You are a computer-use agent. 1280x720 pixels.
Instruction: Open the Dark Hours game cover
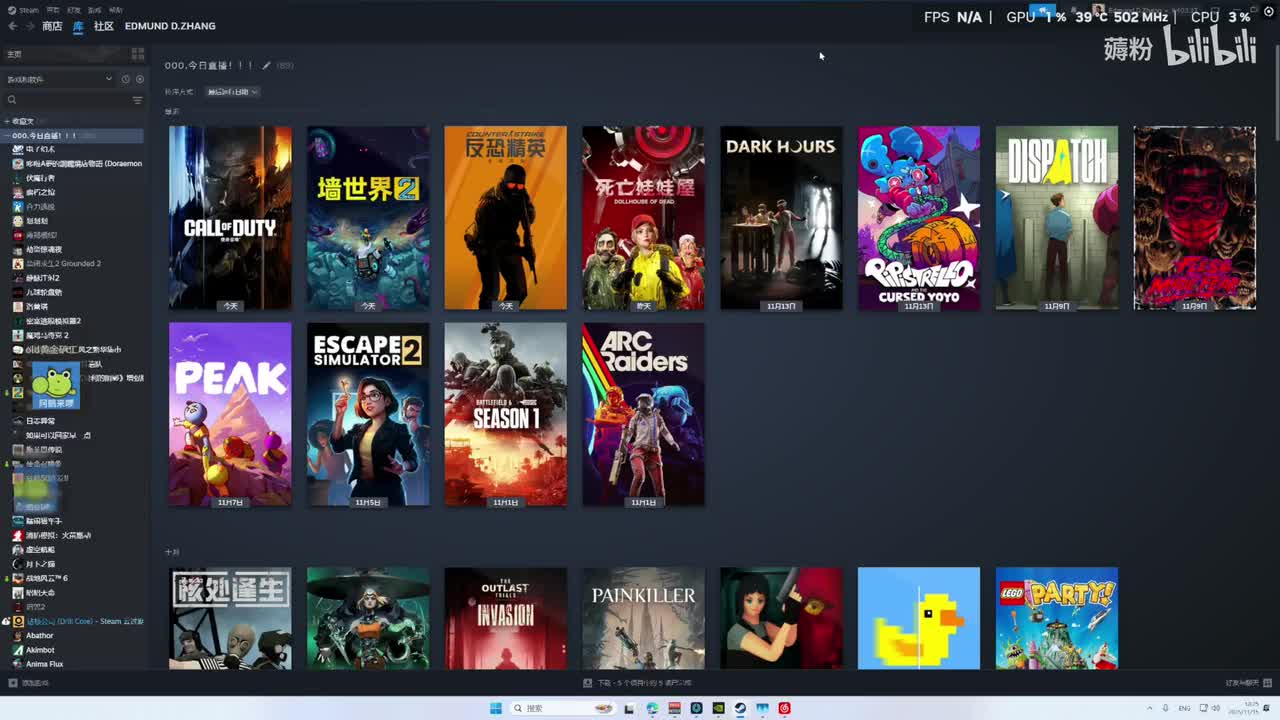pos(781,217)
